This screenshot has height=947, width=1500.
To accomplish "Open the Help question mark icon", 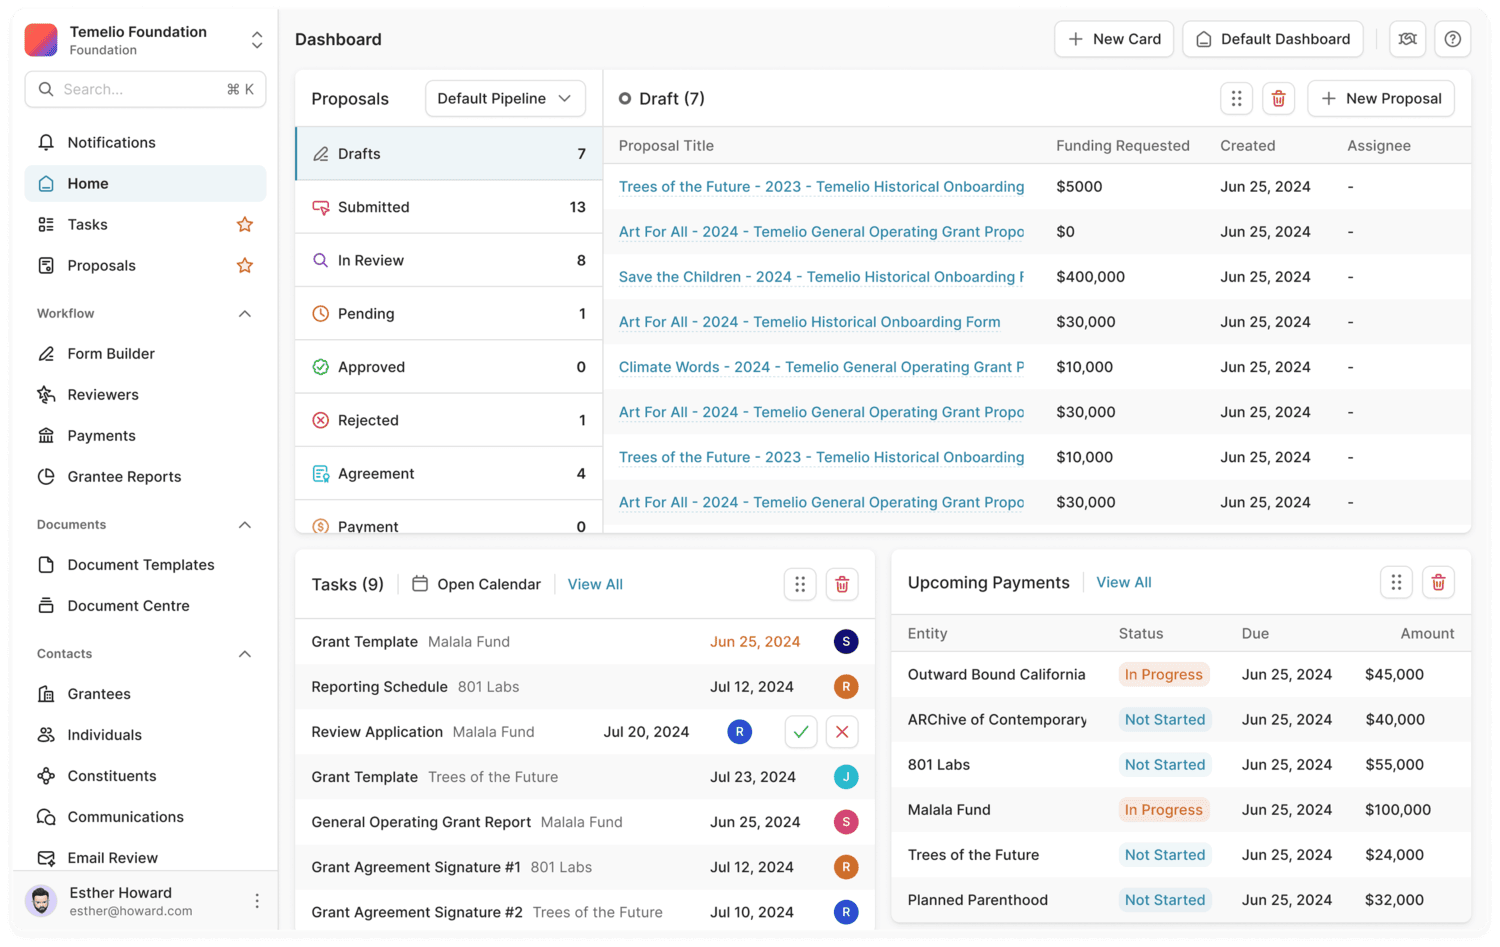I will point(1452,39).
